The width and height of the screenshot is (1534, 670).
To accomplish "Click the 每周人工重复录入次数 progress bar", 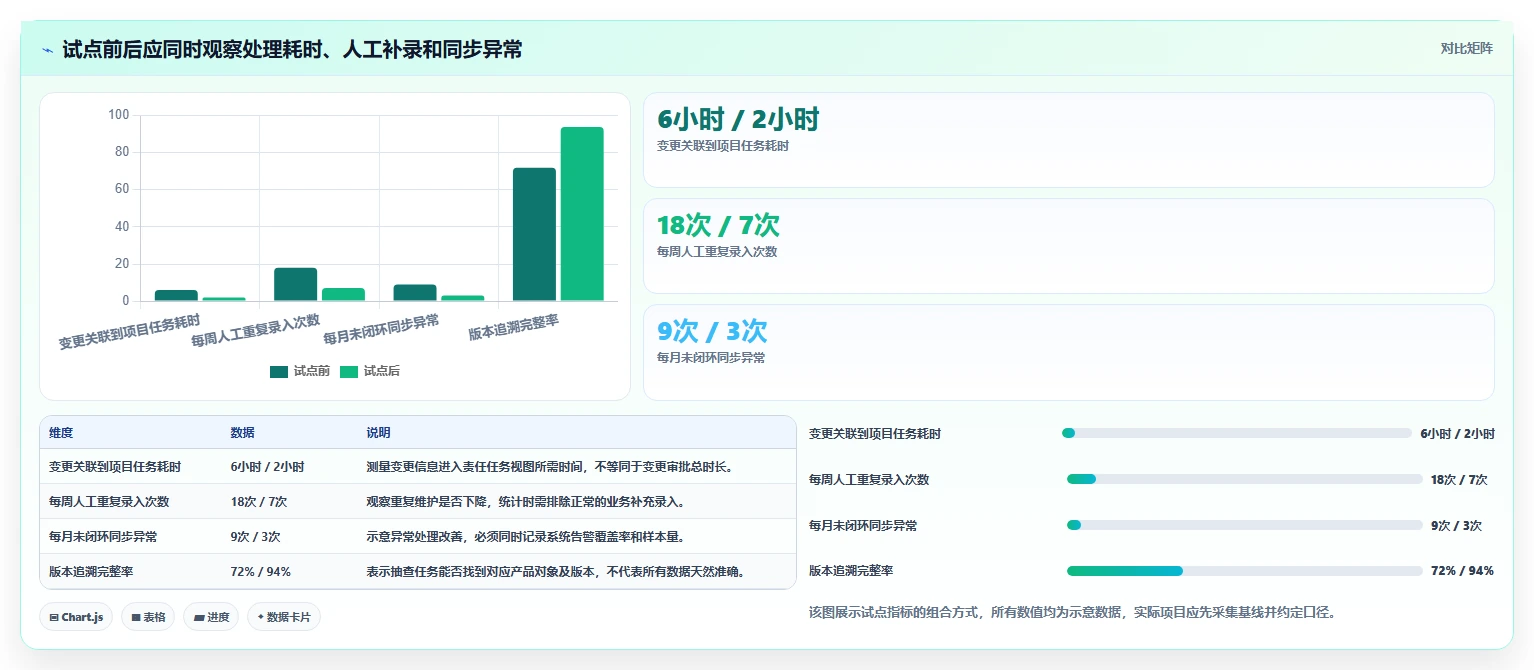I will pos(1244,479).
